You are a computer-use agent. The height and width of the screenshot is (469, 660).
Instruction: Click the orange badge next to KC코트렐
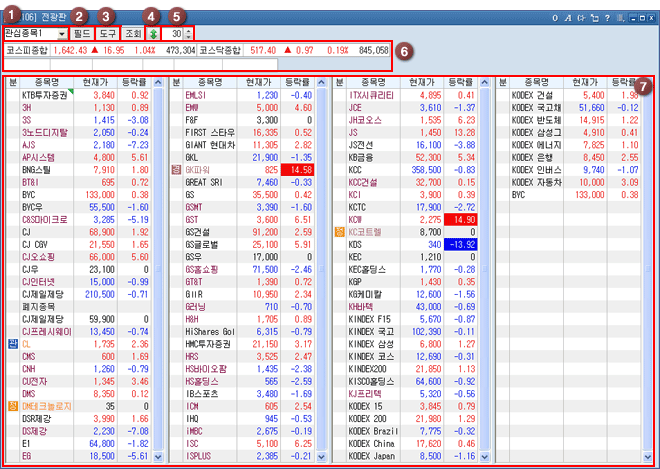339,232
